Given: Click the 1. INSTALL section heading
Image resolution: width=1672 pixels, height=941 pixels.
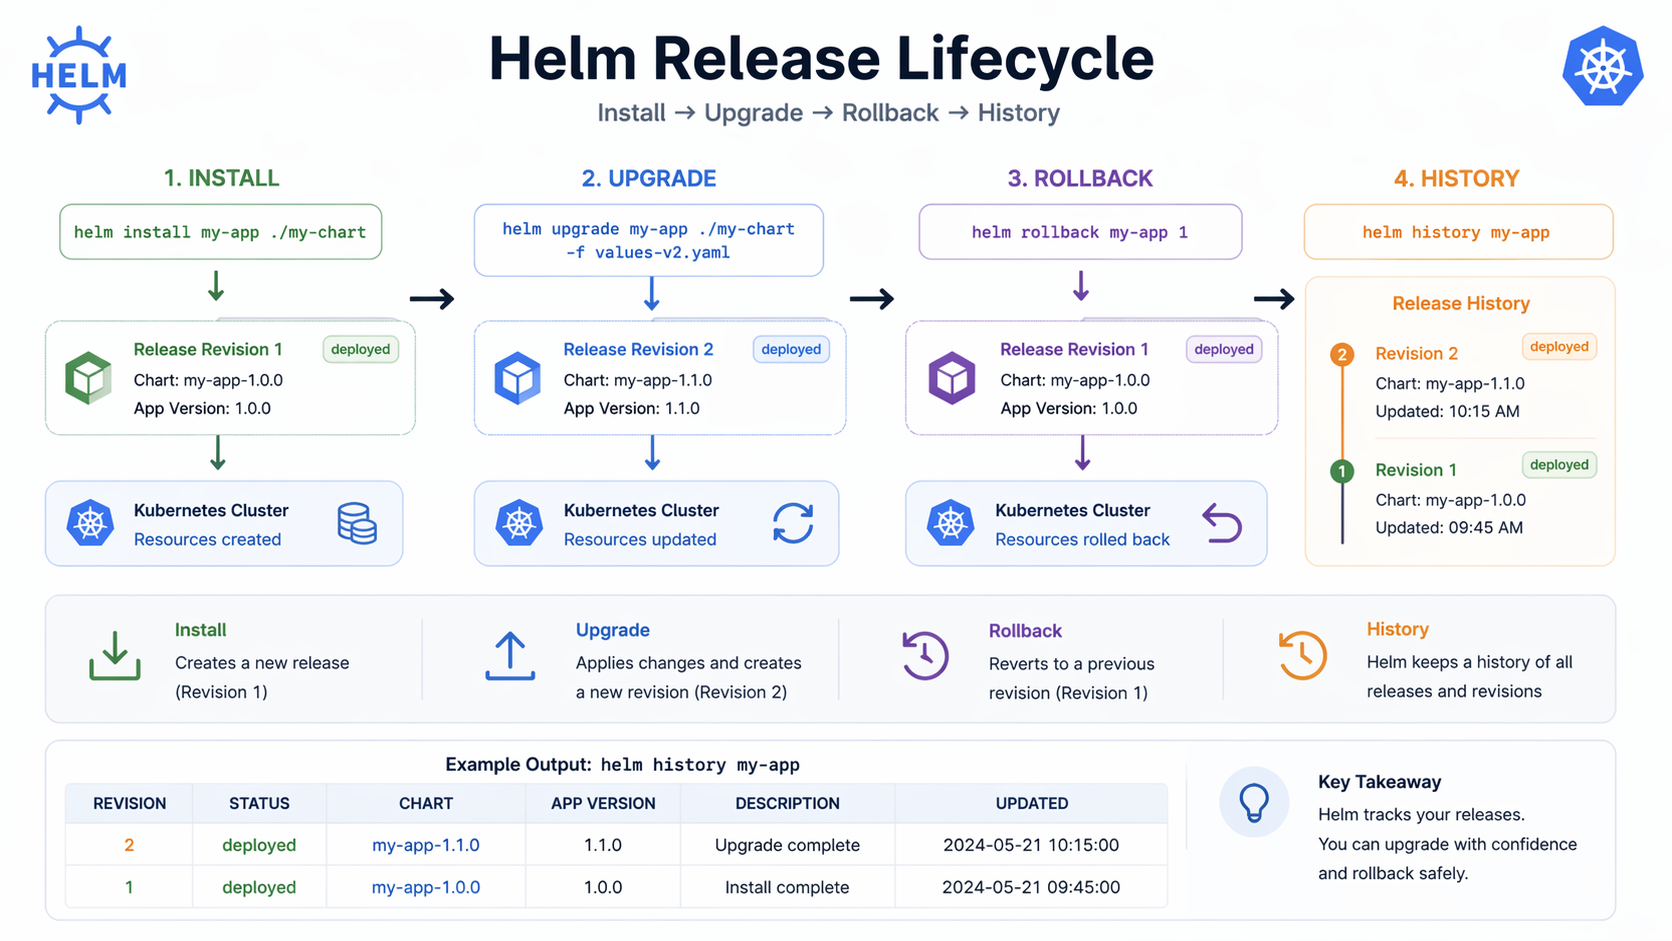Looking at the screenshot, I should 221,178.
